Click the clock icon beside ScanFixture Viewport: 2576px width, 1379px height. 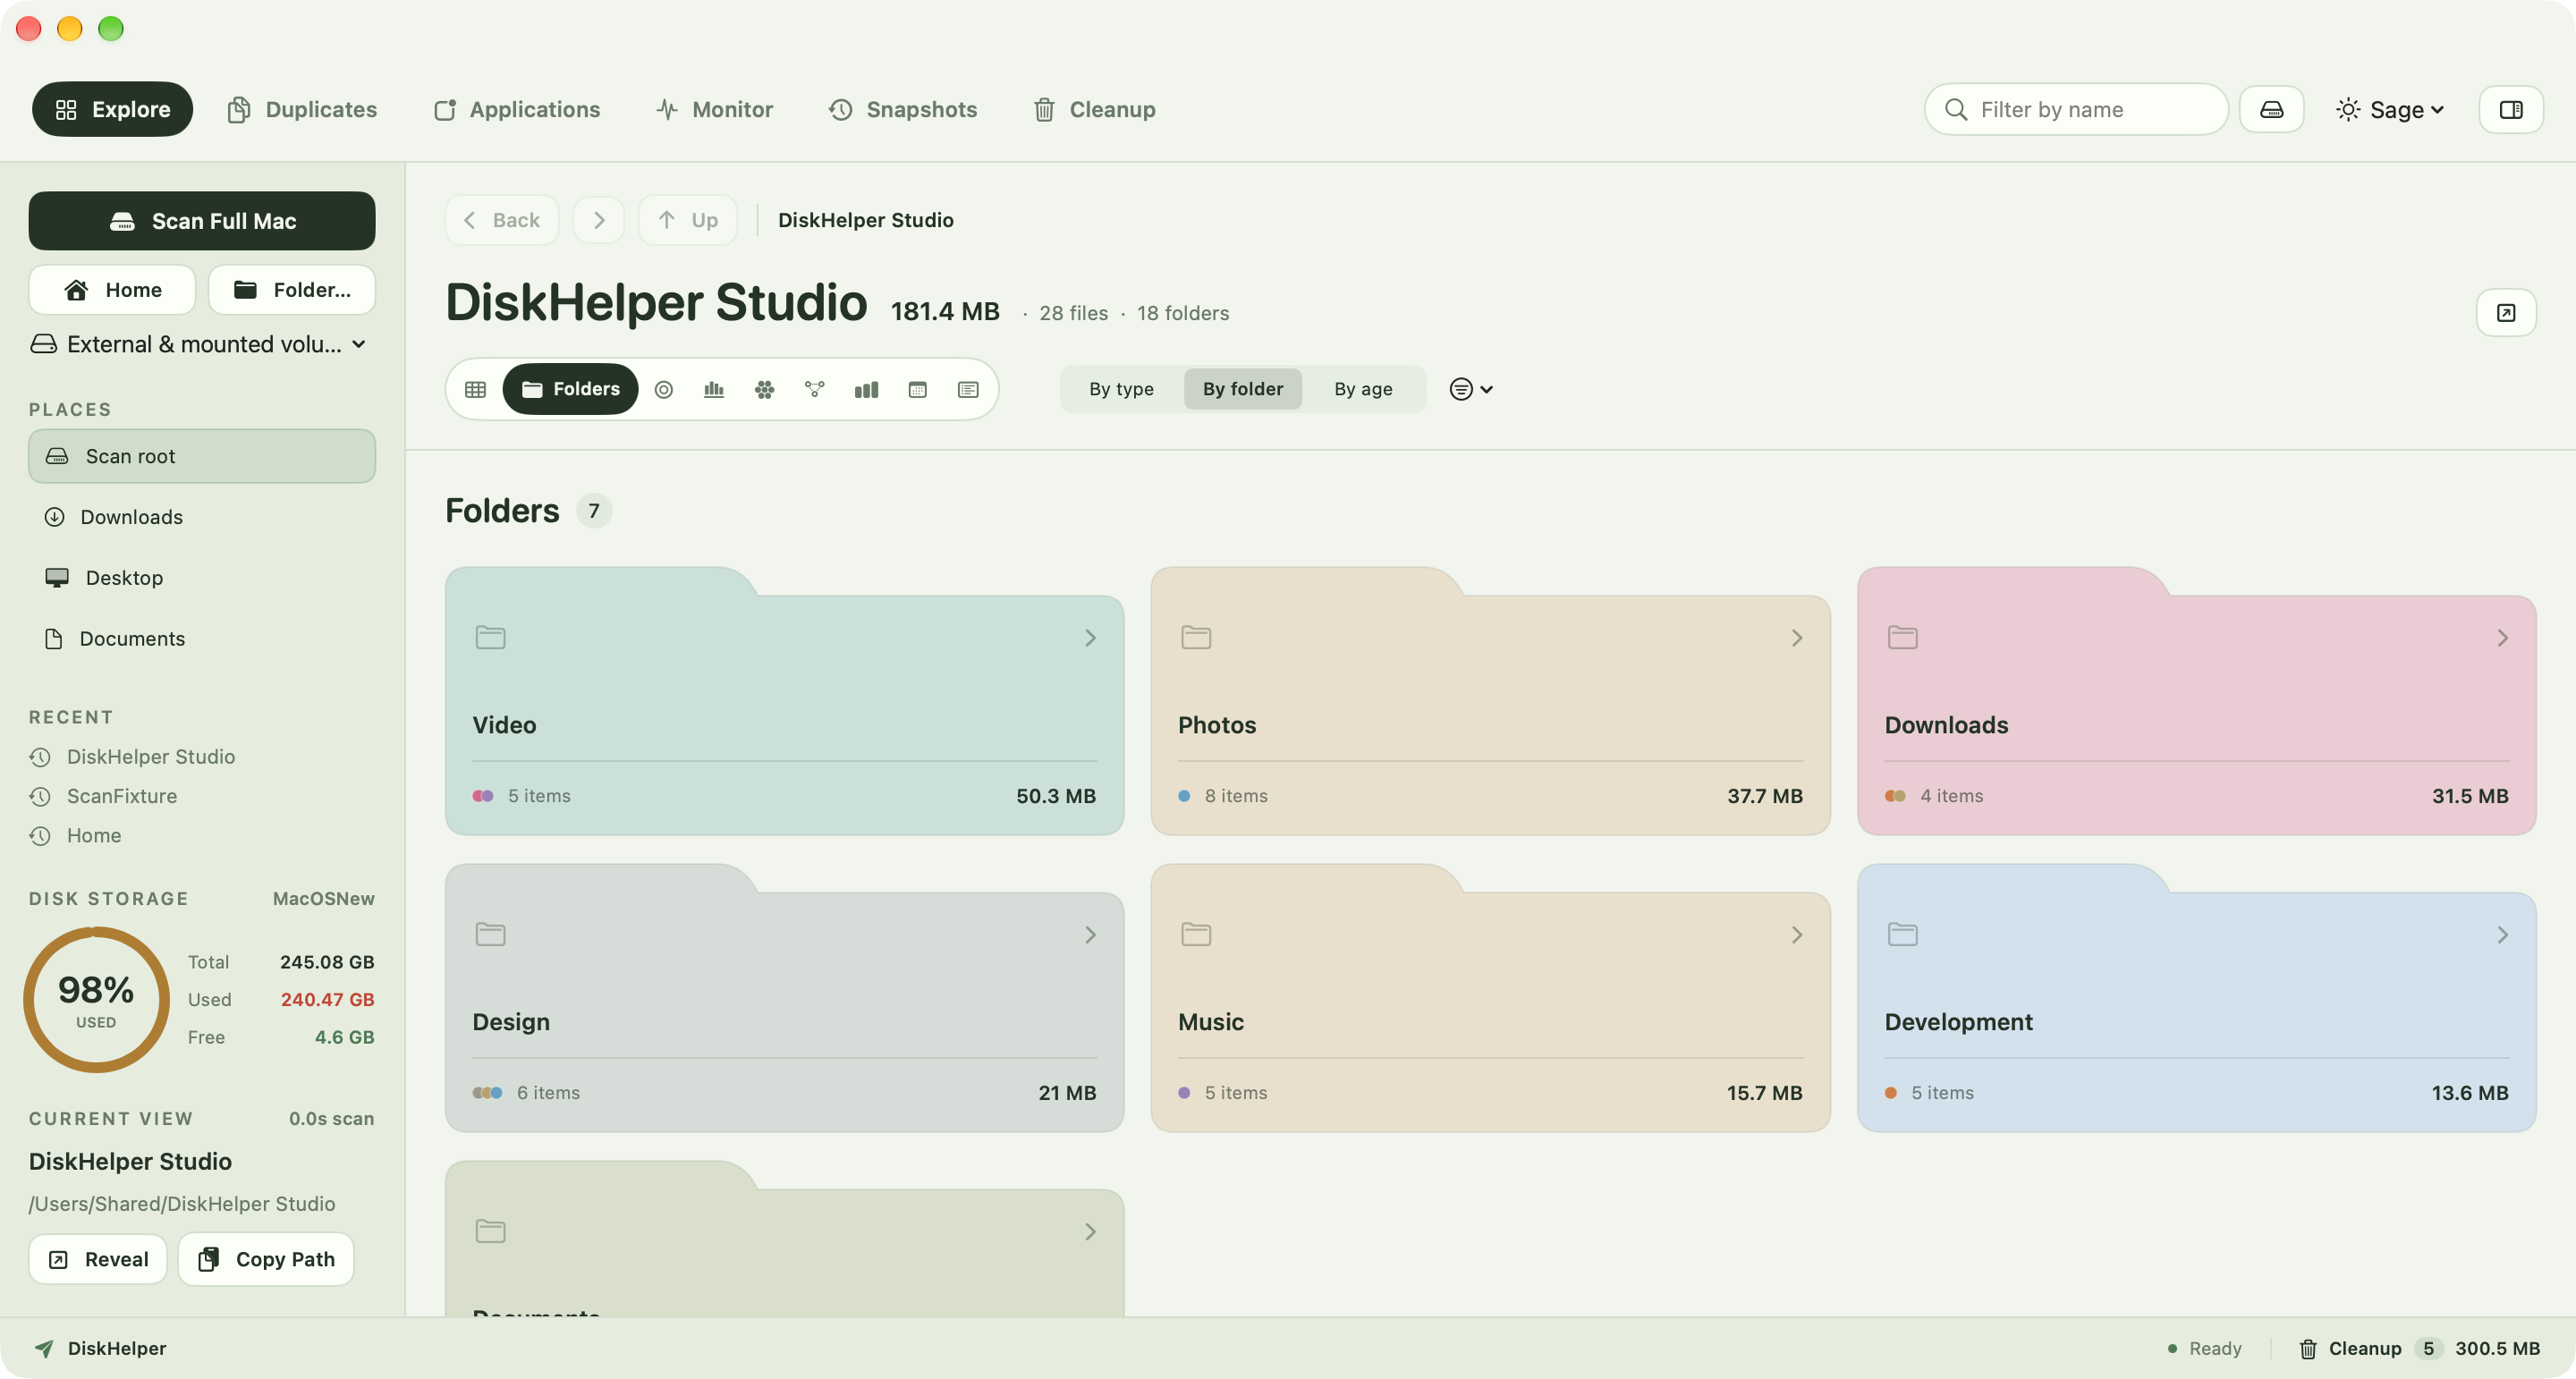pos(40,796)
